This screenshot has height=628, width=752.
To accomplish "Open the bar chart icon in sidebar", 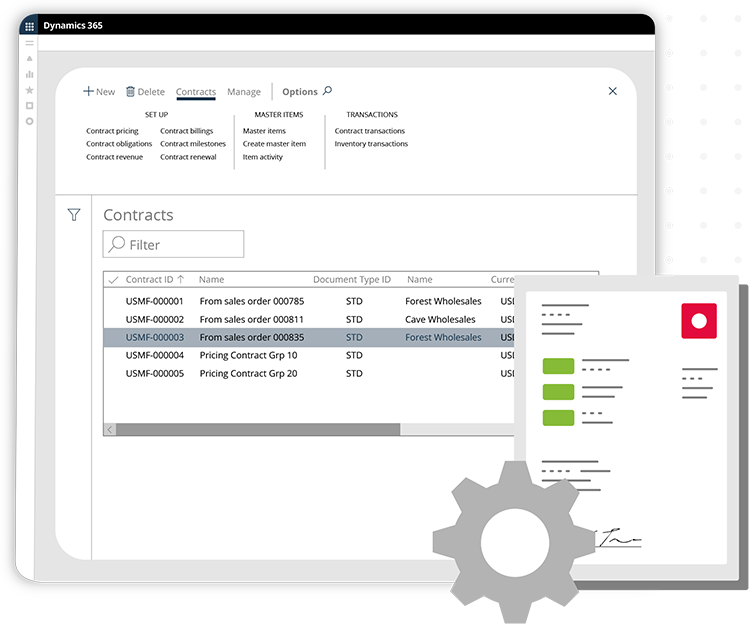I will (30, 74).
